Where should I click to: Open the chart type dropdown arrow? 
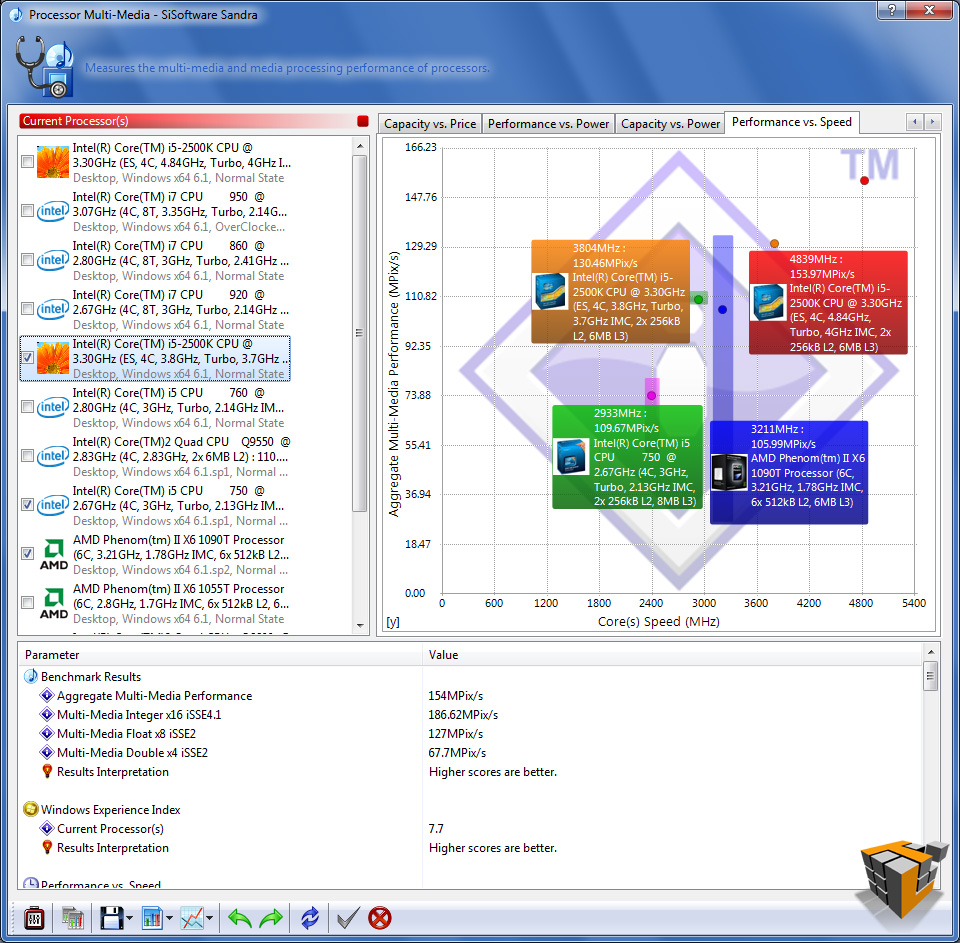point(169,919)
